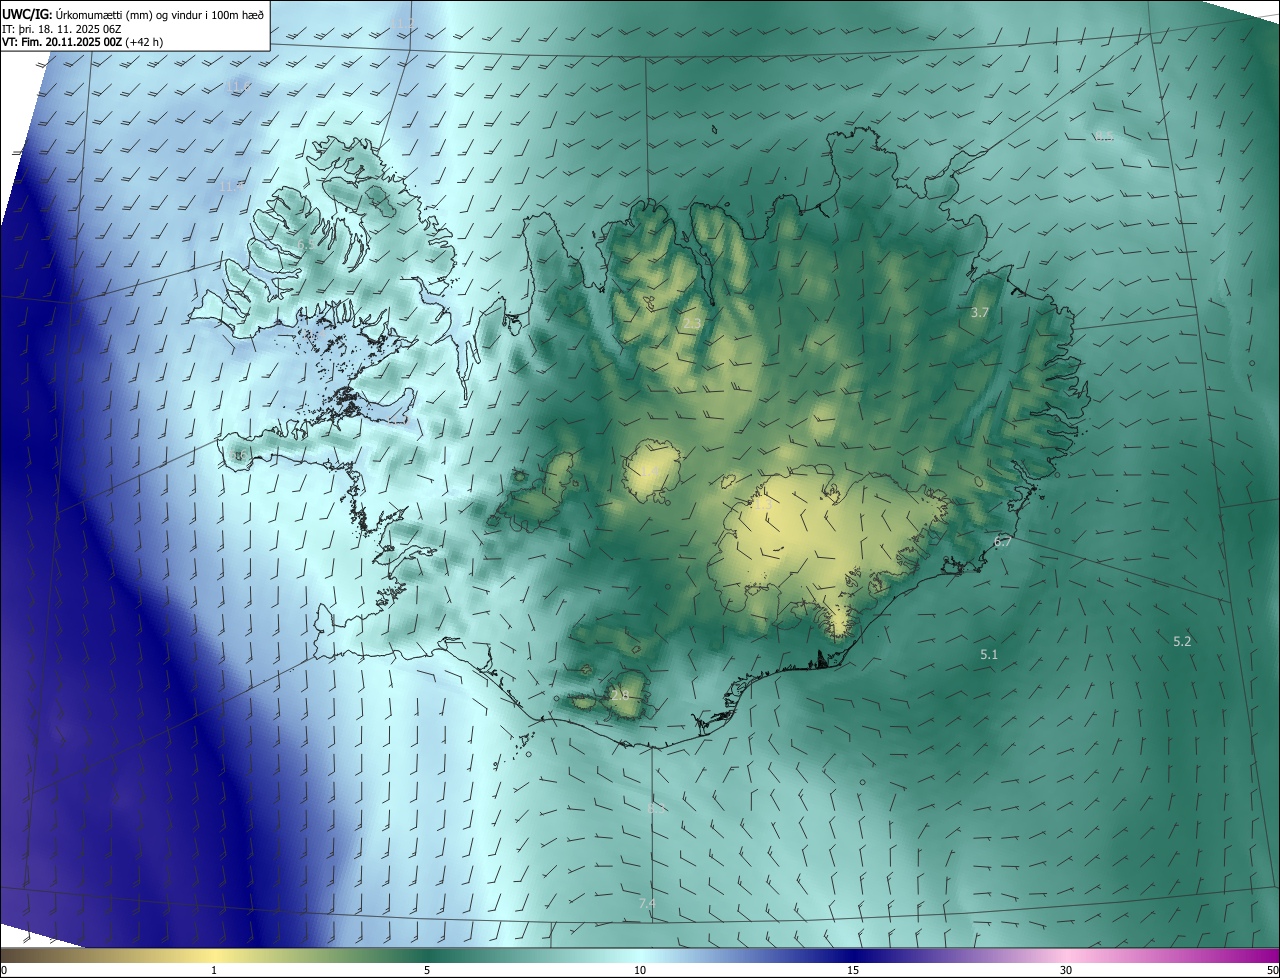
Task: Click the 6.5 value label in the Westfjords
Action: (x=307, y=244)
